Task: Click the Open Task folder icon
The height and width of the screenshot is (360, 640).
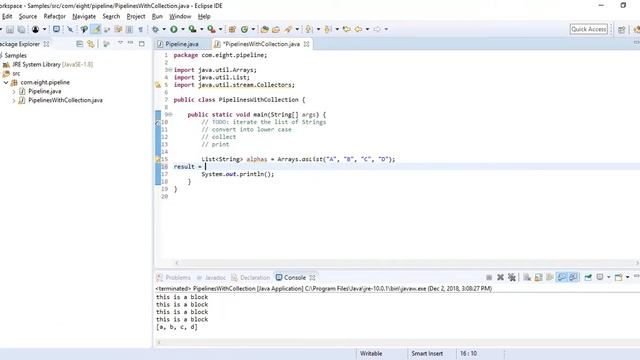Action: coord(276,29)
